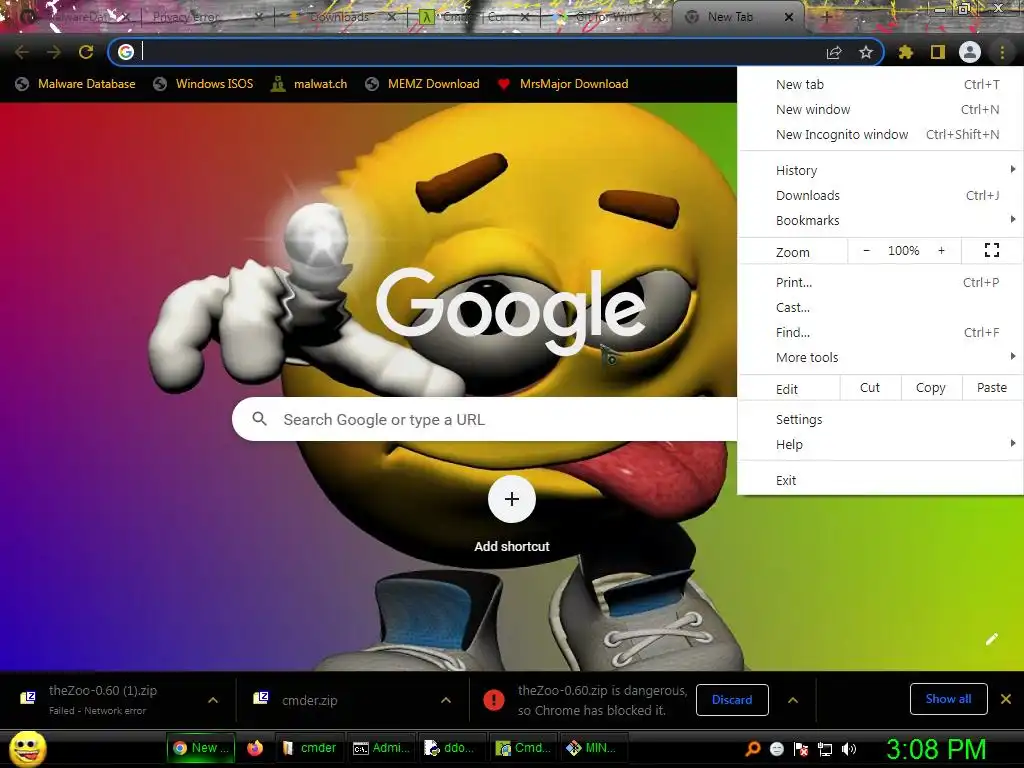Open the MEMZ Download bookmark
The height and width of the screenshot is (768, 1024).
coord(422,84)
